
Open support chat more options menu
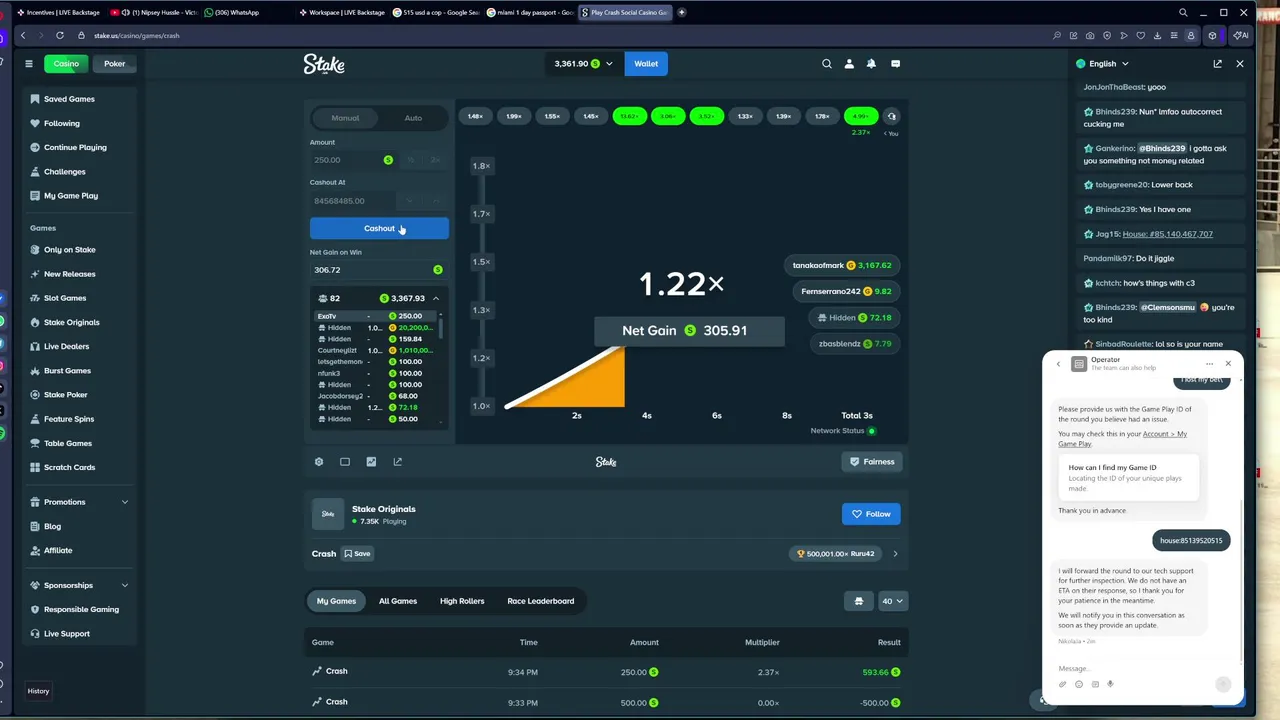[1209, 364]
